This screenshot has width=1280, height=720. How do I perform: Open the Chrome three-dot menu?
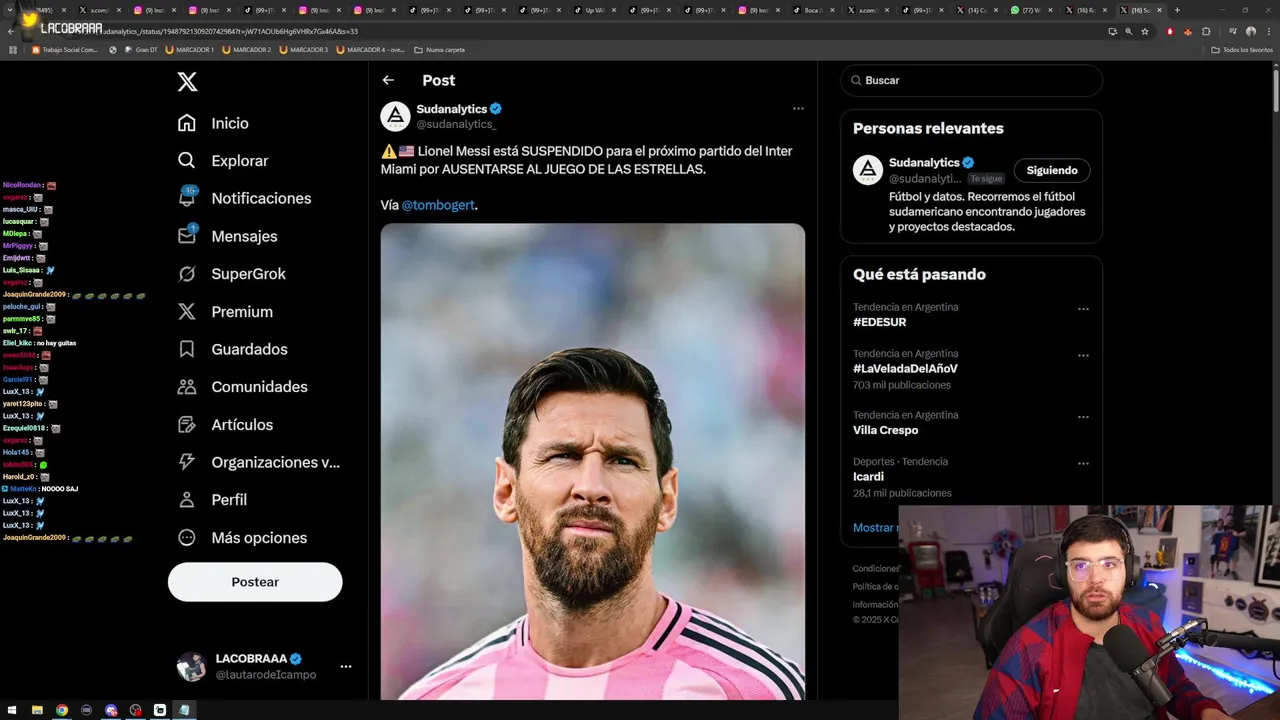(x=1268, y=31)
